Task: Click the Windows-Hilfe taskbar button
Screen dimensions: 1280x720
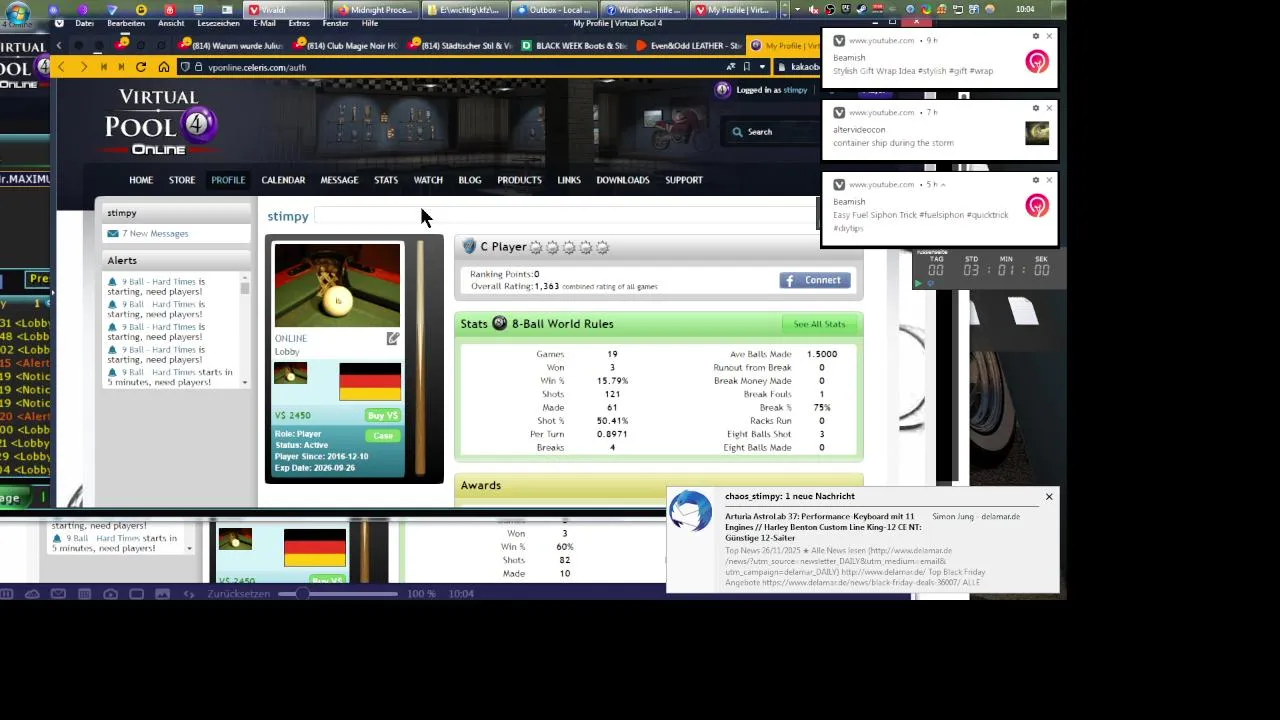Action: 643,10
